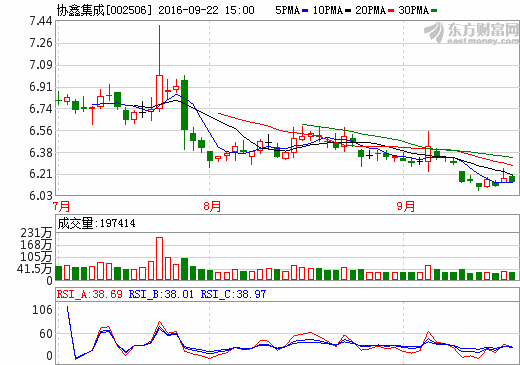This screenshot has height=365, width=520.
Task: Click the 5PMA blue legend swatch
Action: click(x=305, y=11)
